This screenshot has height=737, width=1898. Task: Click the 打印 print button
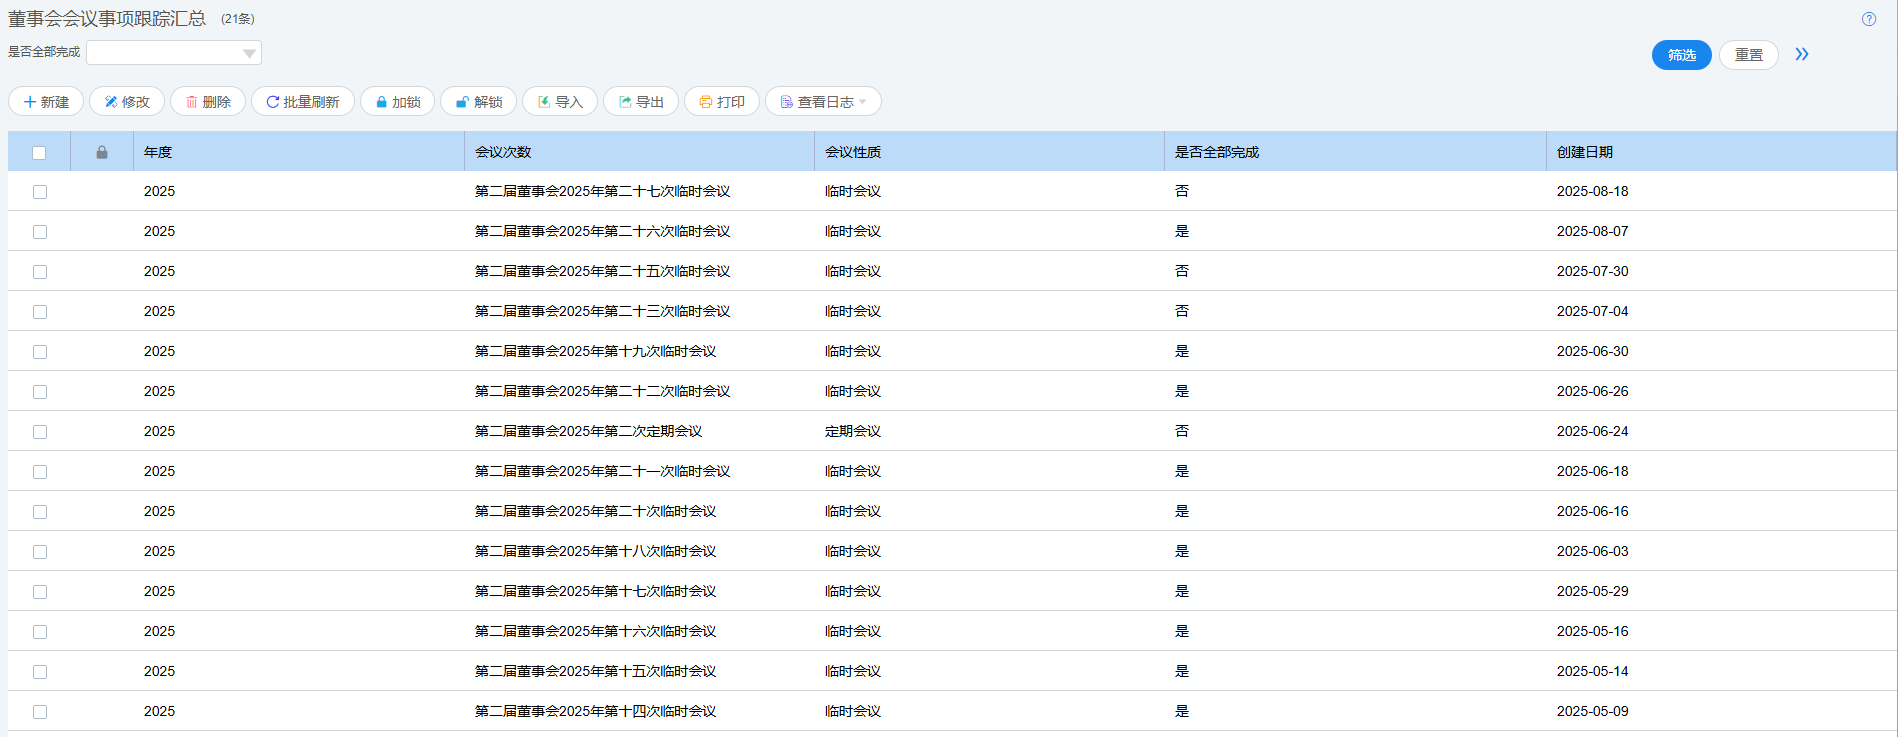[x=722, y=102]
